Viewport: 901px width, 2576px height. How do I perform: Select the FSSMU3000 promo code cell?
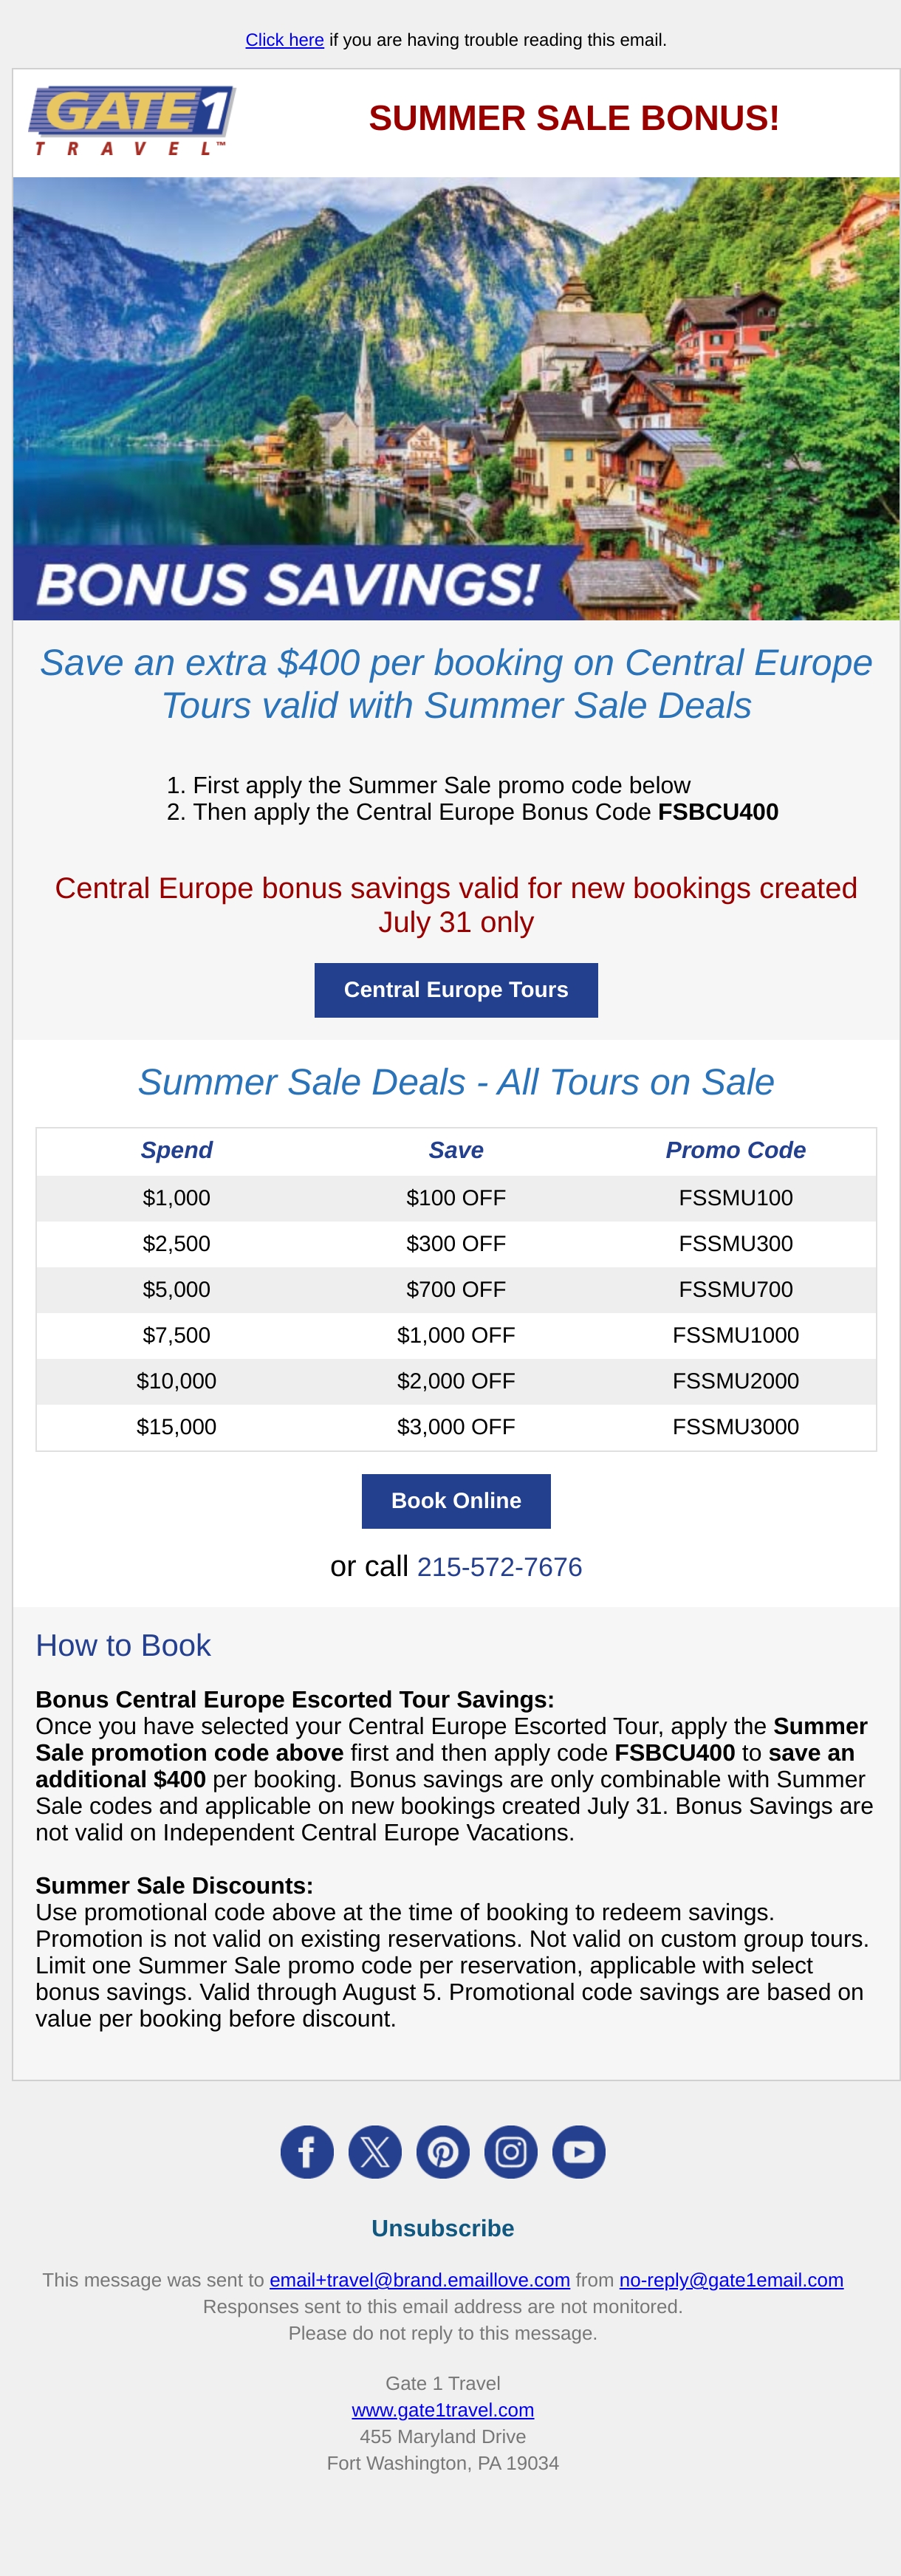point(736,1427)
